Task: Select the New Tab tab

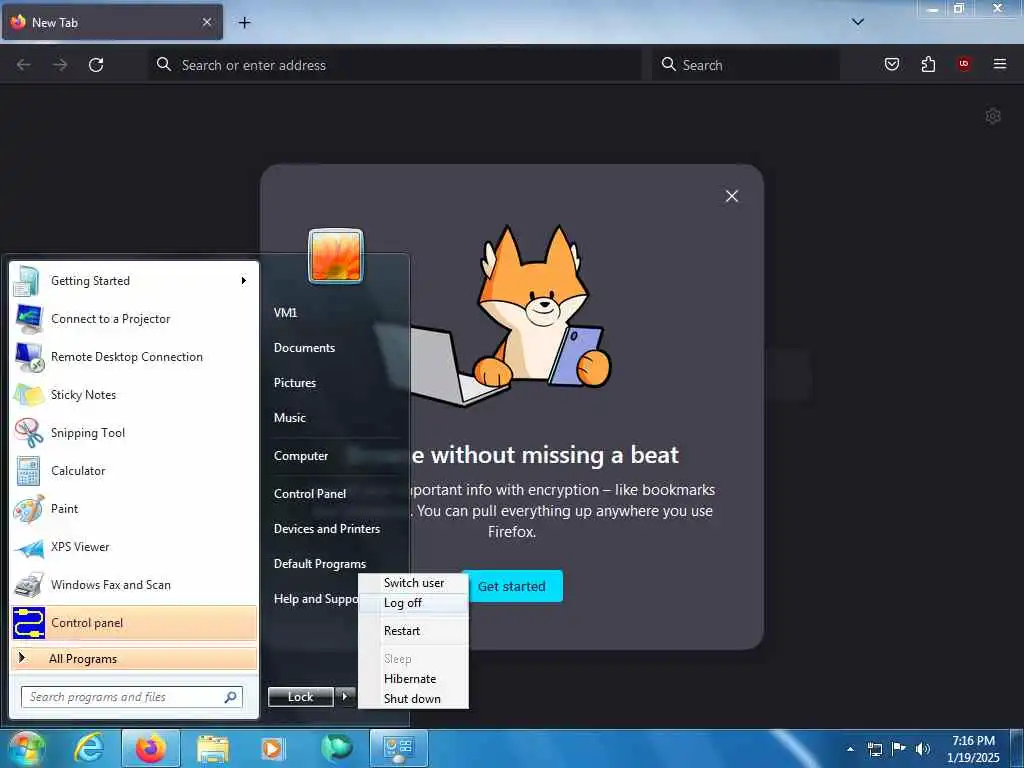Action: pos(112,22)
